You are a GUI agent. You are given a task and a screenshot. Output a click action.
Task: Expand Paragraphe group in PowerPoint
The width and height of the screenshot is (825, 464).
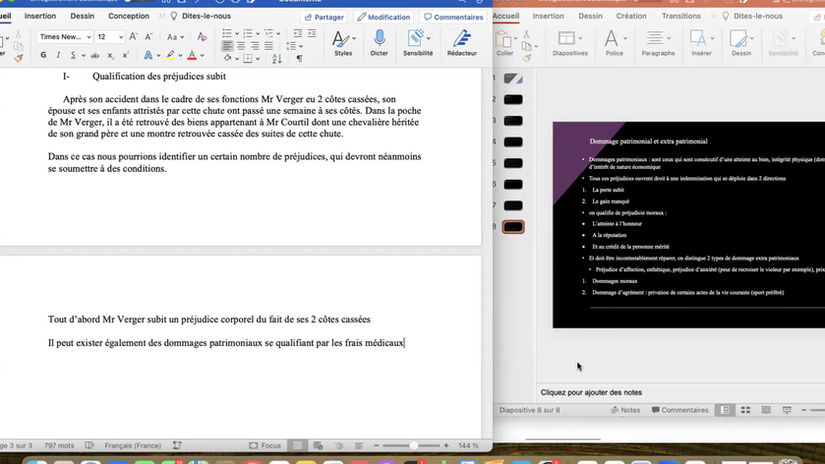click(x=658, y=43)
